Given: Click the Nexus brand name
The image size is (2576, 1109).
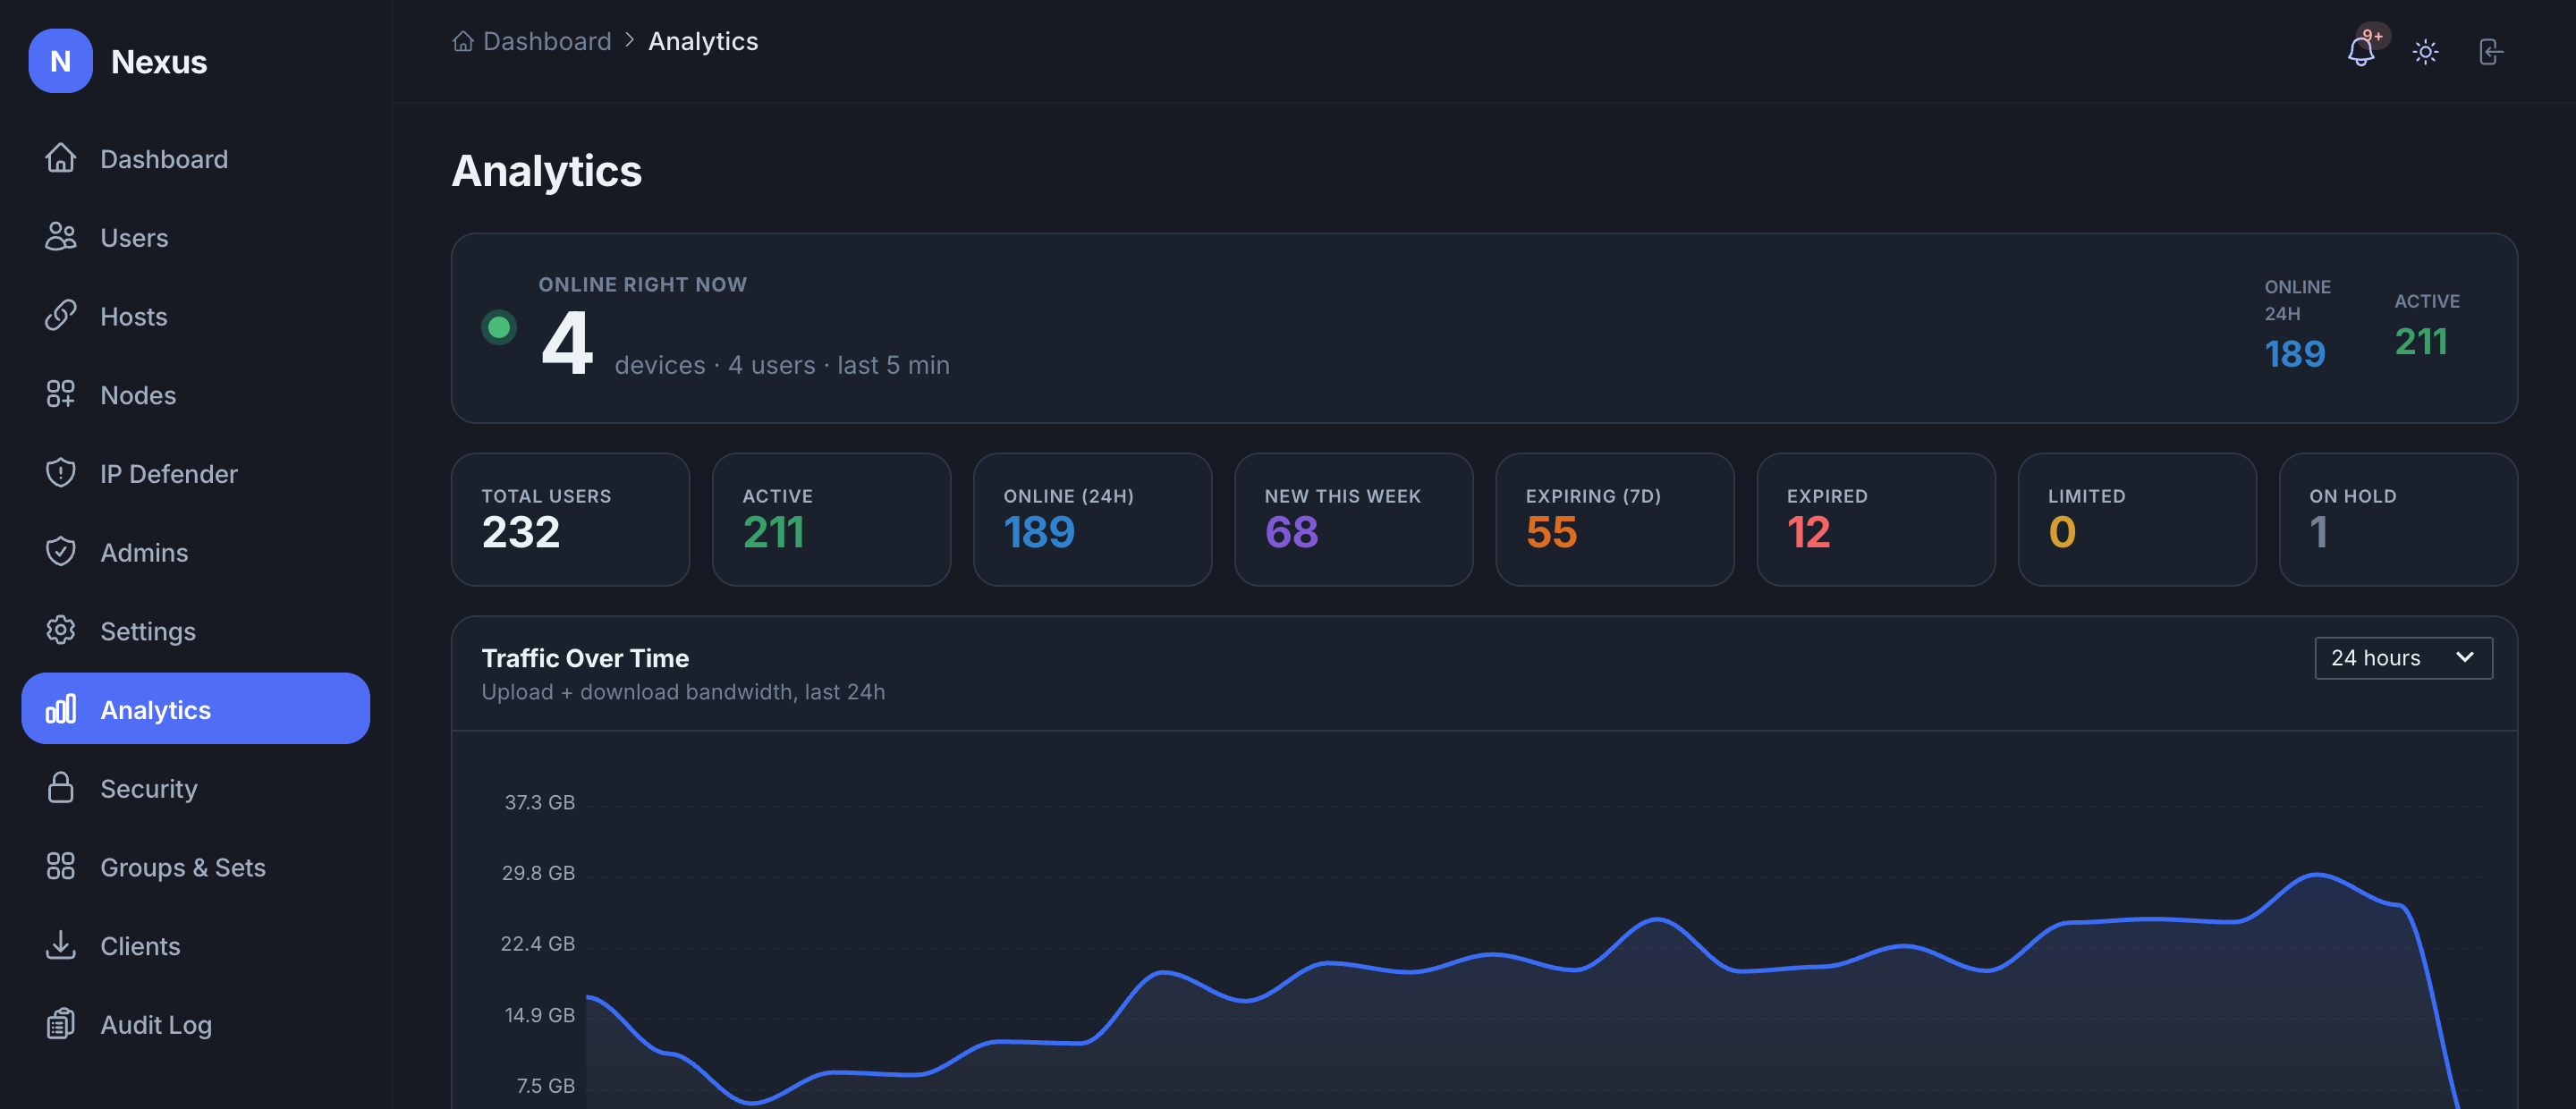Looking at the screenshot, I should pyautogui.click(x=159, y=62).
